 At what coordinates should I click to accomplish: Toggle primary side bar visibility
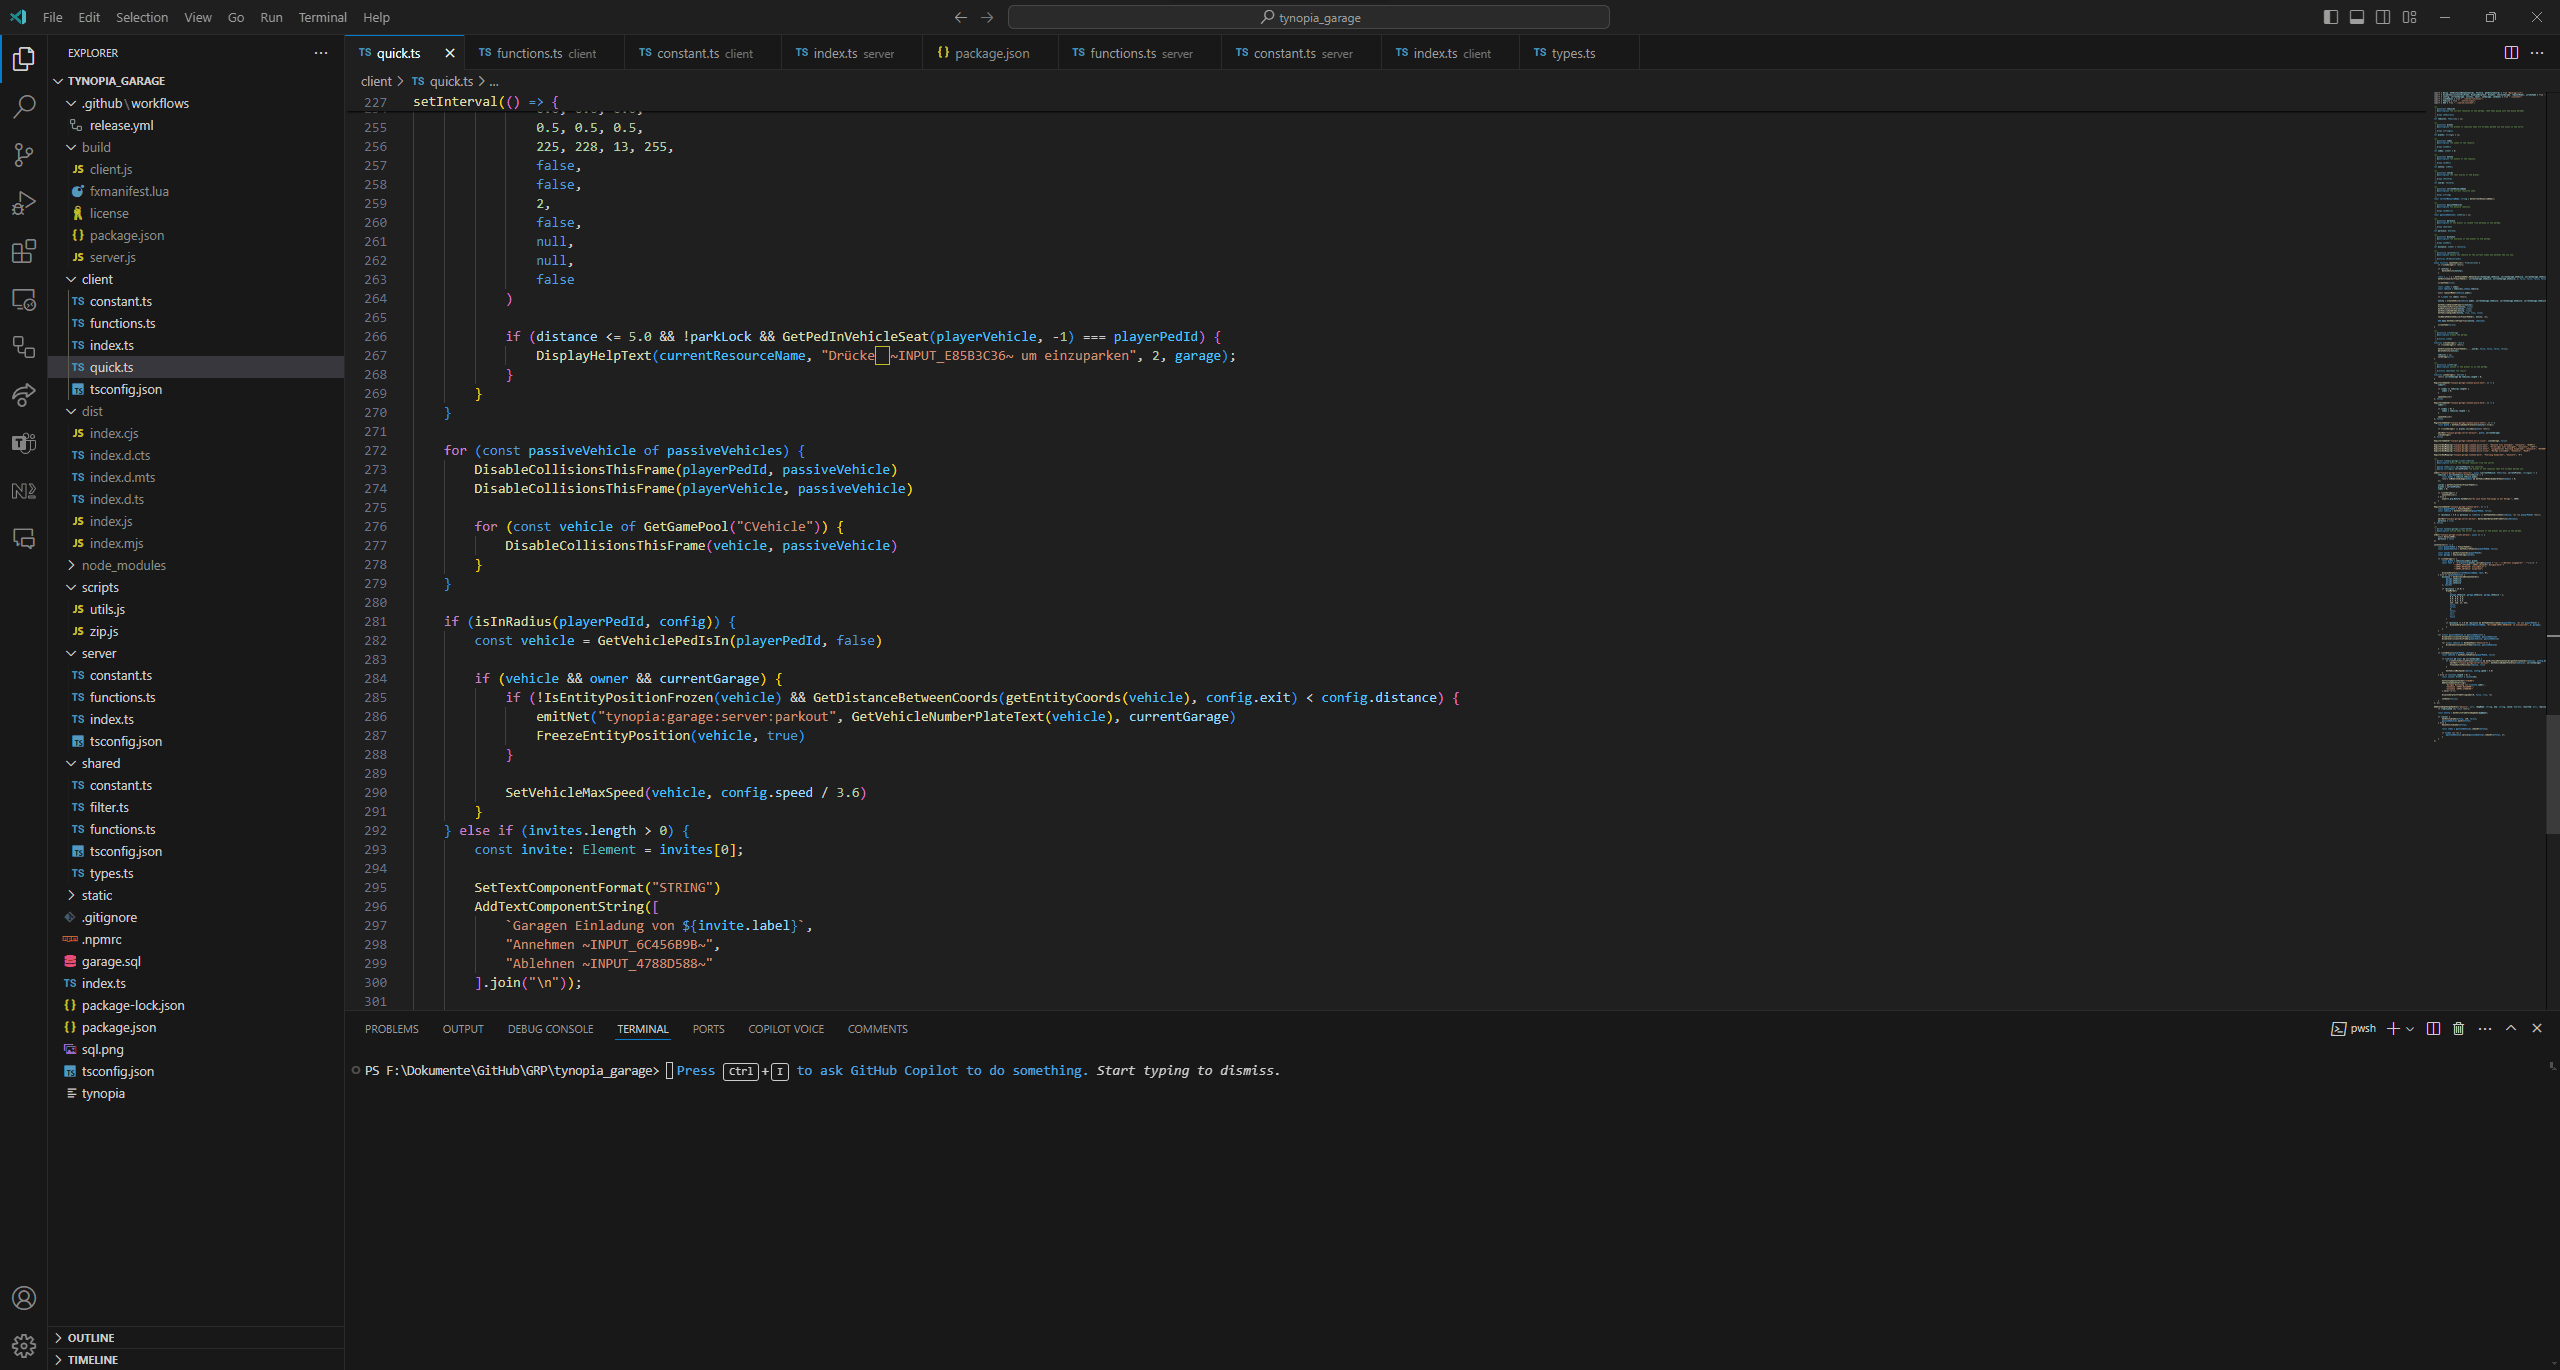(2330, 17)
